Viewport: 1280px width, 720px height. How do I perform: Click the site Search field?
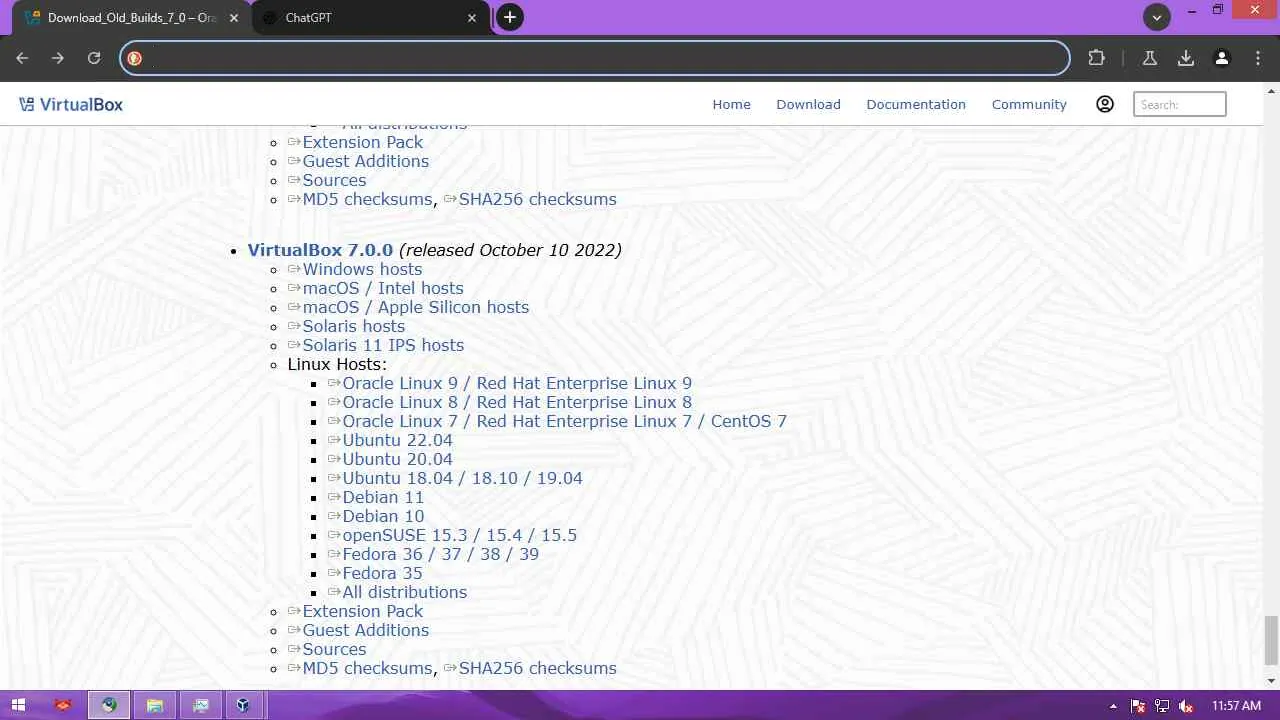point(1180,104)
